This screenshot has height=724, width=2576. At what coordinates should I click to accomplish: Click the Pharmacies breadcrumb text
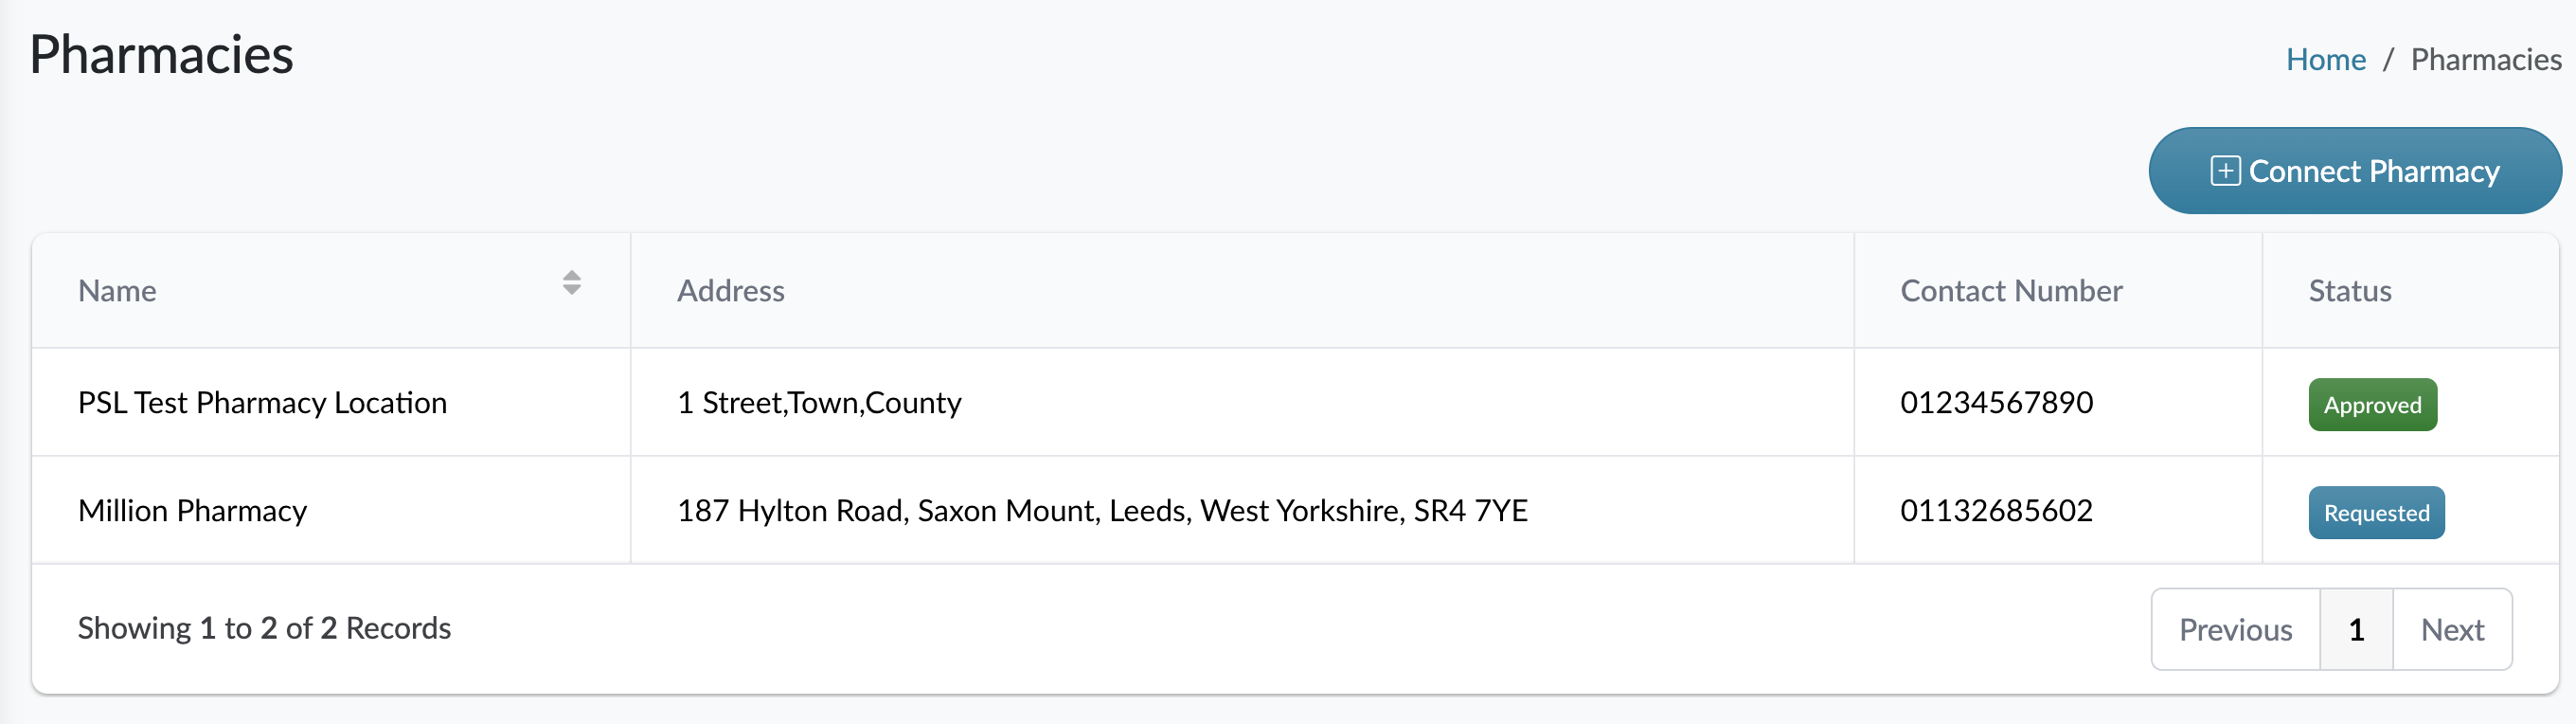[x=2485, y=60]
